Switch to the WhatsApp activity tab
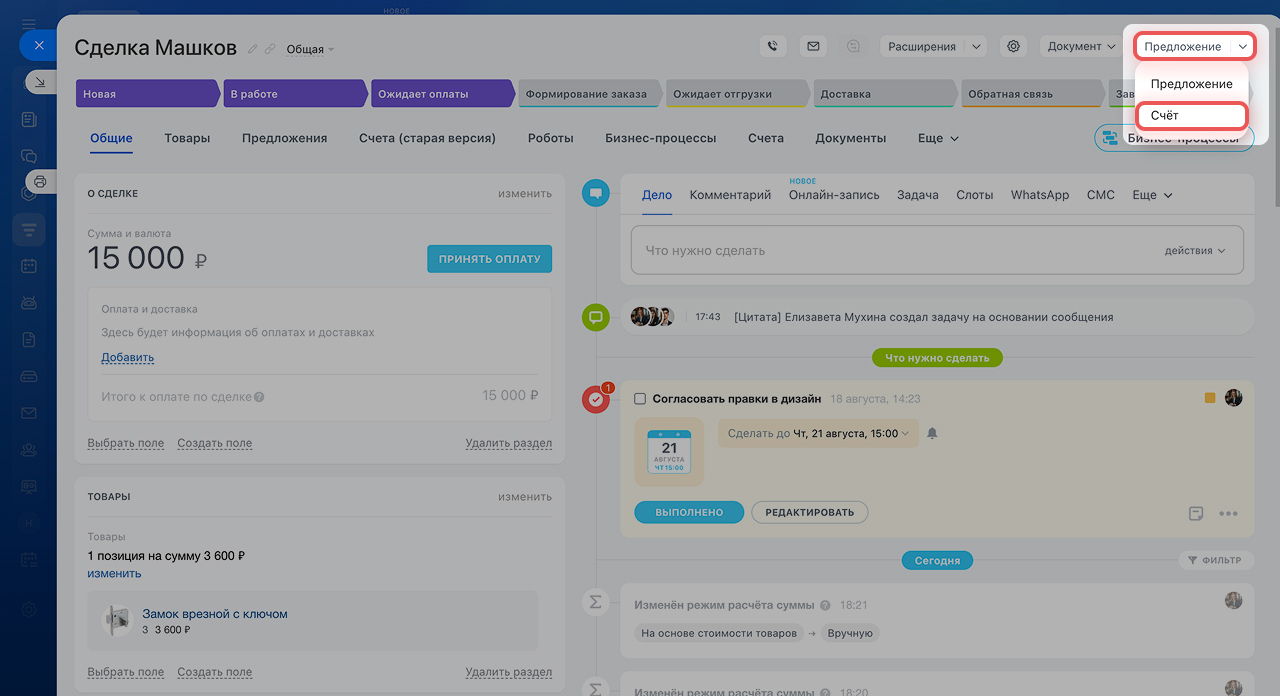 point(1040,195)
